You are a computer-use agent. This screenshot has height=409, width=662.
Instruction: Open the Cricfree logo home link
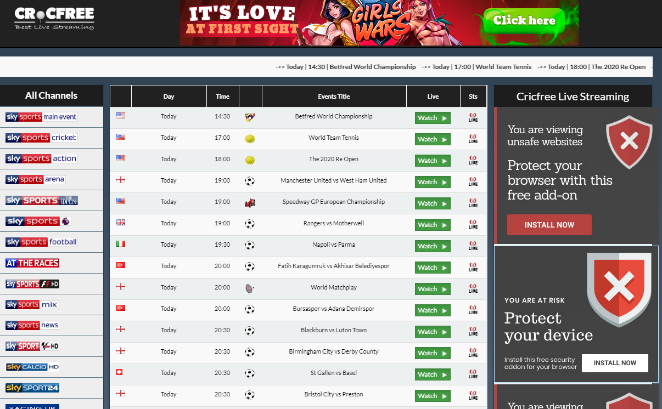click(x=54, y=18)
